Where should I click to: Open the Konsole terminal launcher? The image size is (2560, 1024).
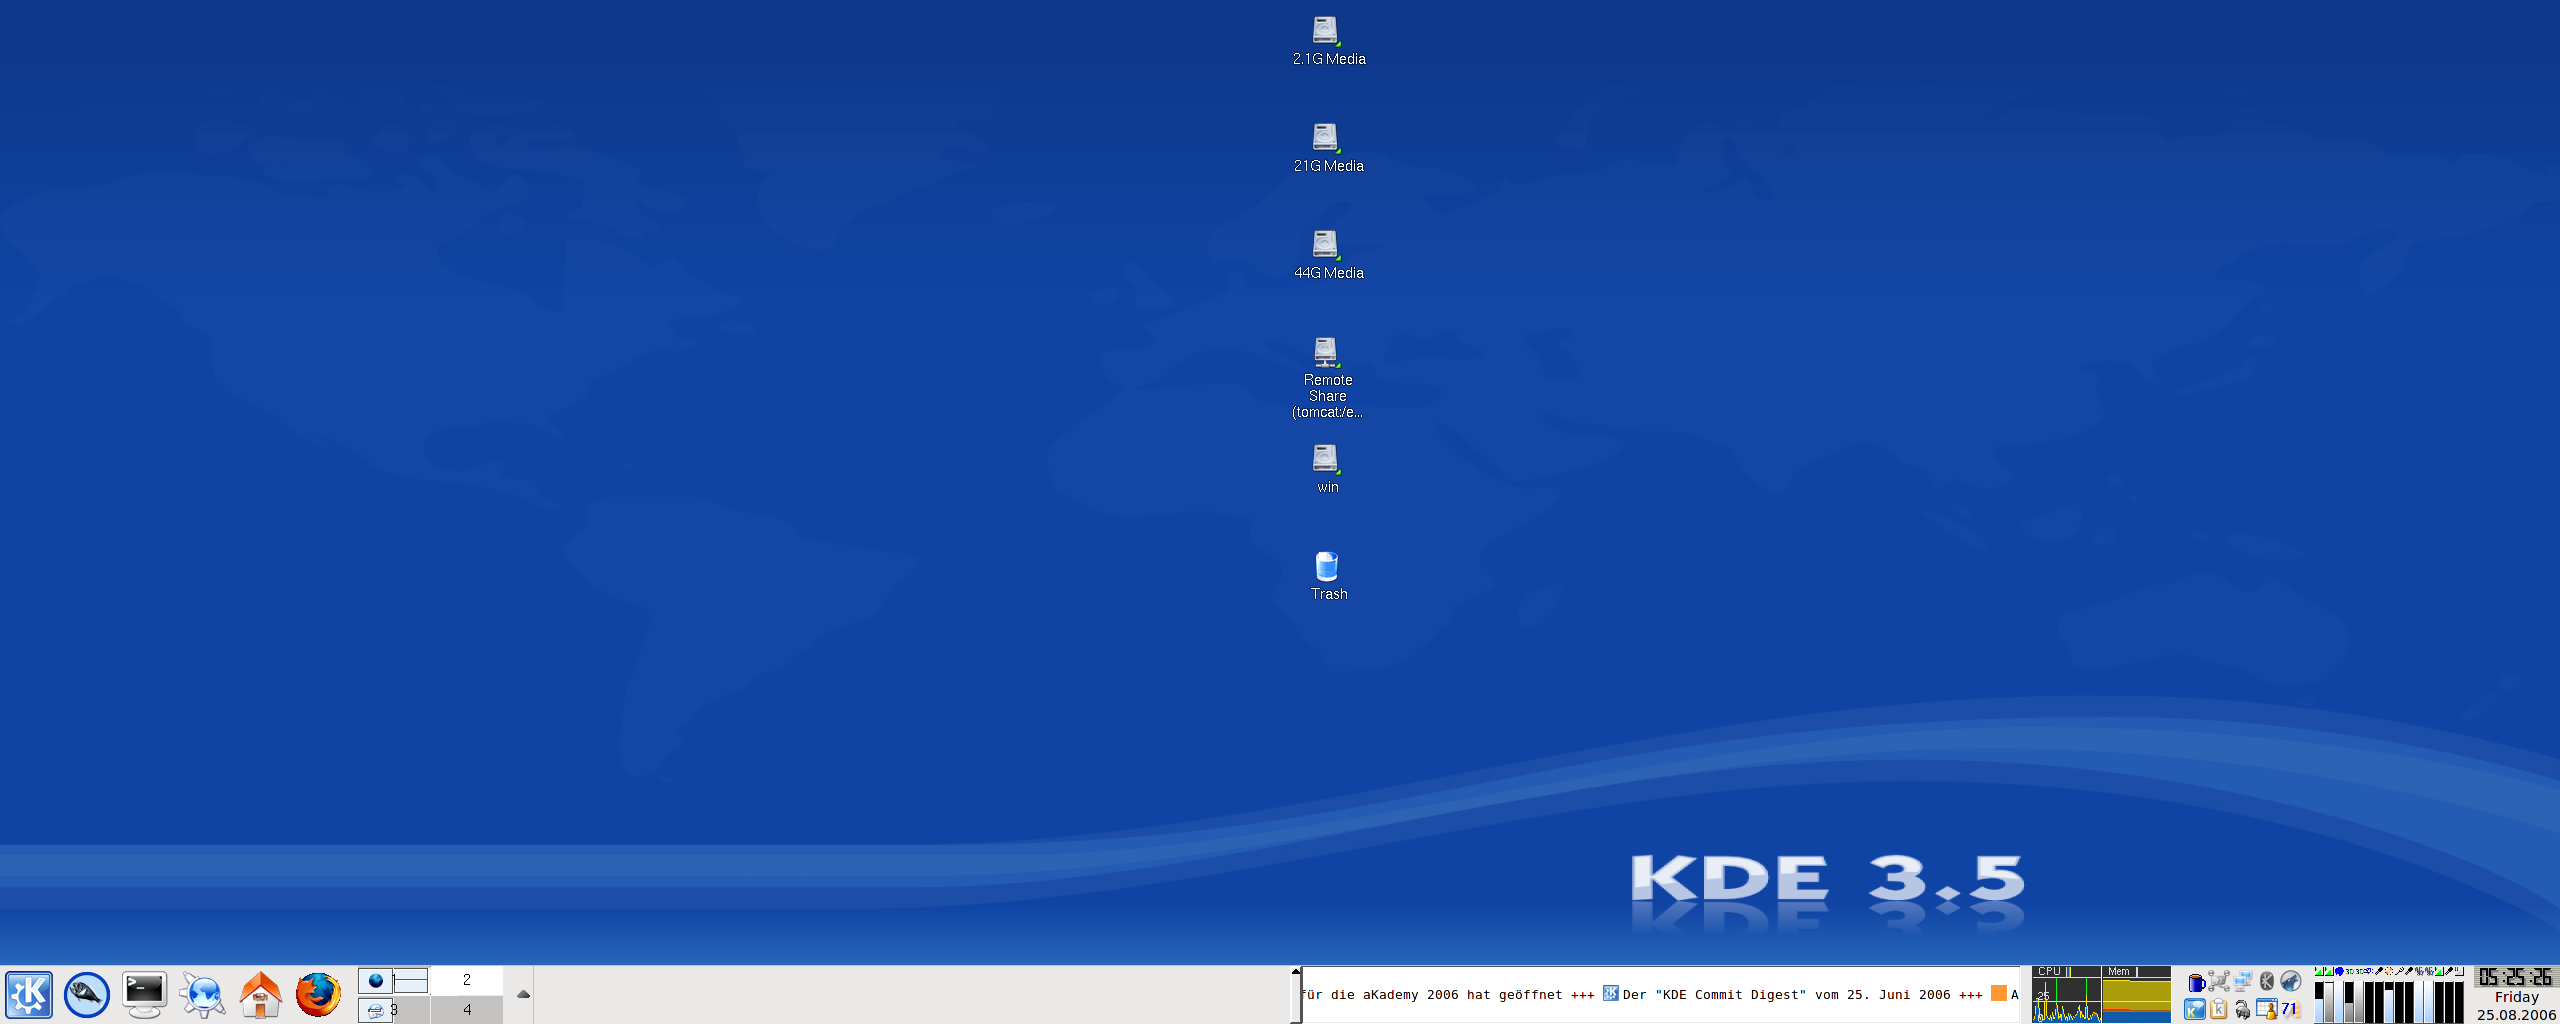[145, 995]
